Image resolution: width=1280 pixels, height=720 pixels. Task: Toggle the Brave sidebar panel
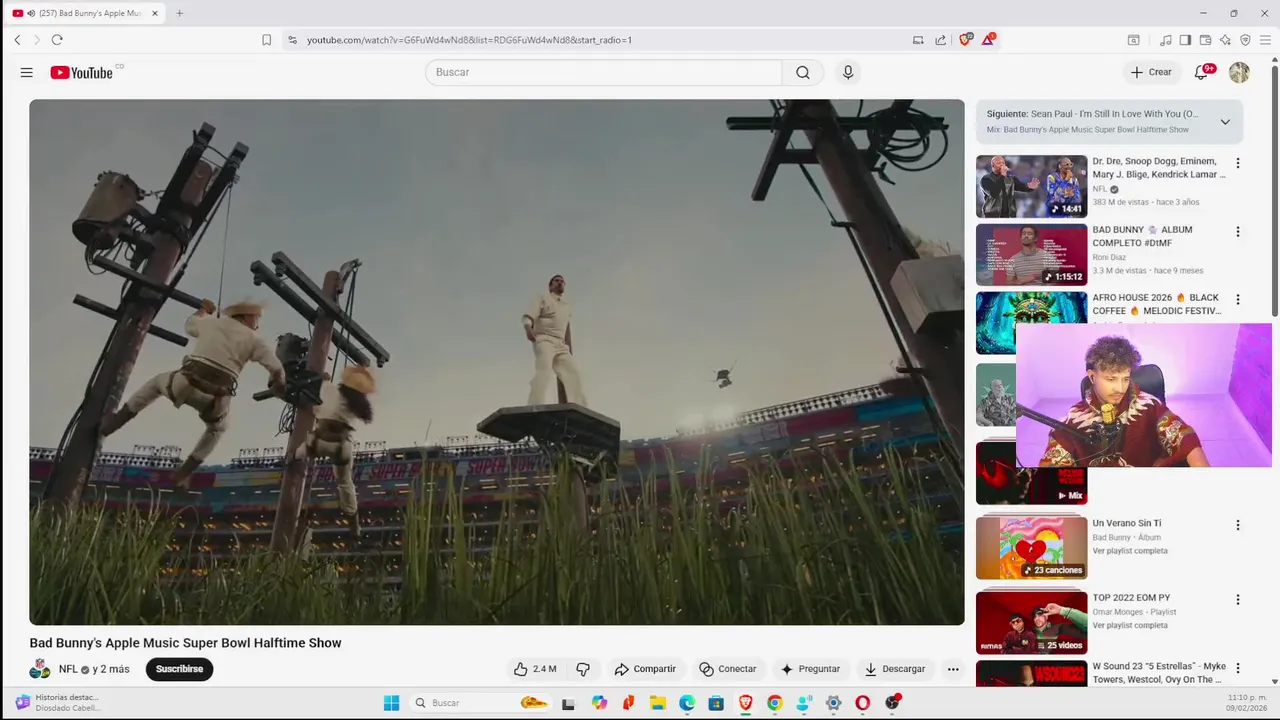[1185, 40]
